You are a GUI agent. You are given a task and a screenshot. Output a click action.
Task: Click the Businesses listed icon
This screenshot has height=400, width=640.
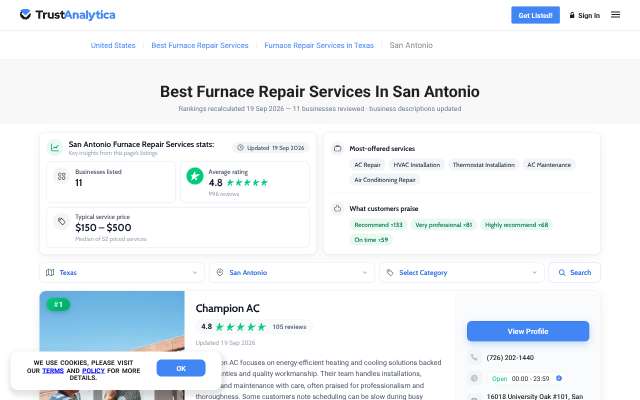coord(62,176)
